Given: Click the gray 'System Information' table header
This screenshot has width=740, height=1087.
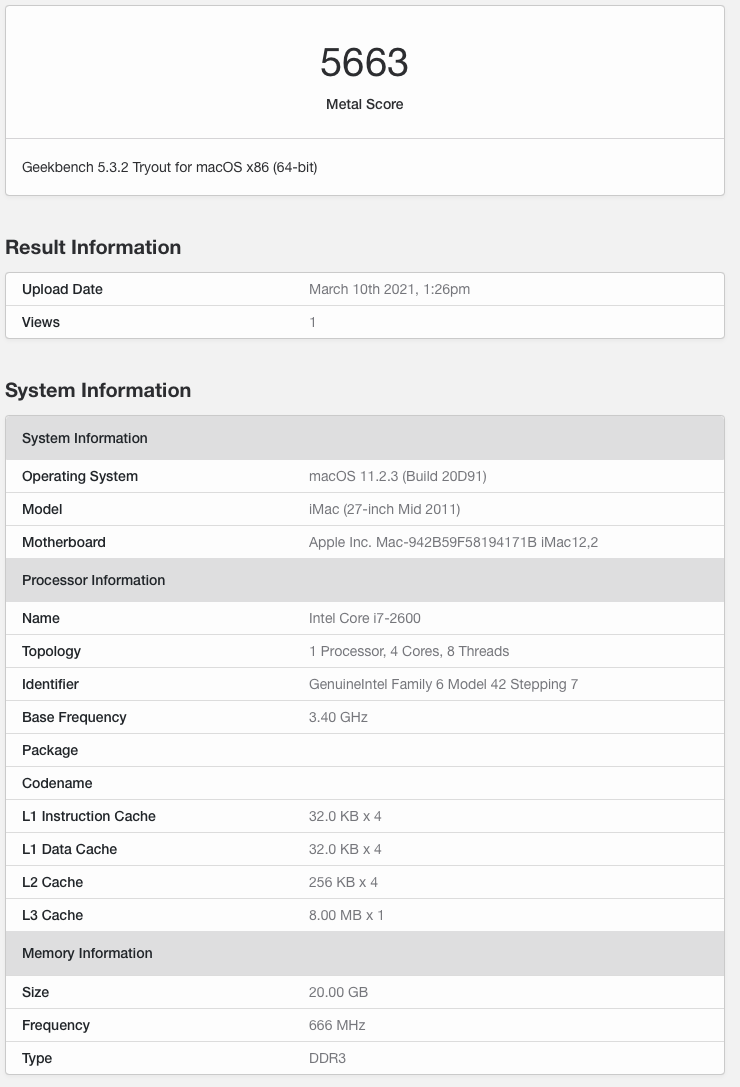Looking at the screenshot, I should [x=365, y=438].
